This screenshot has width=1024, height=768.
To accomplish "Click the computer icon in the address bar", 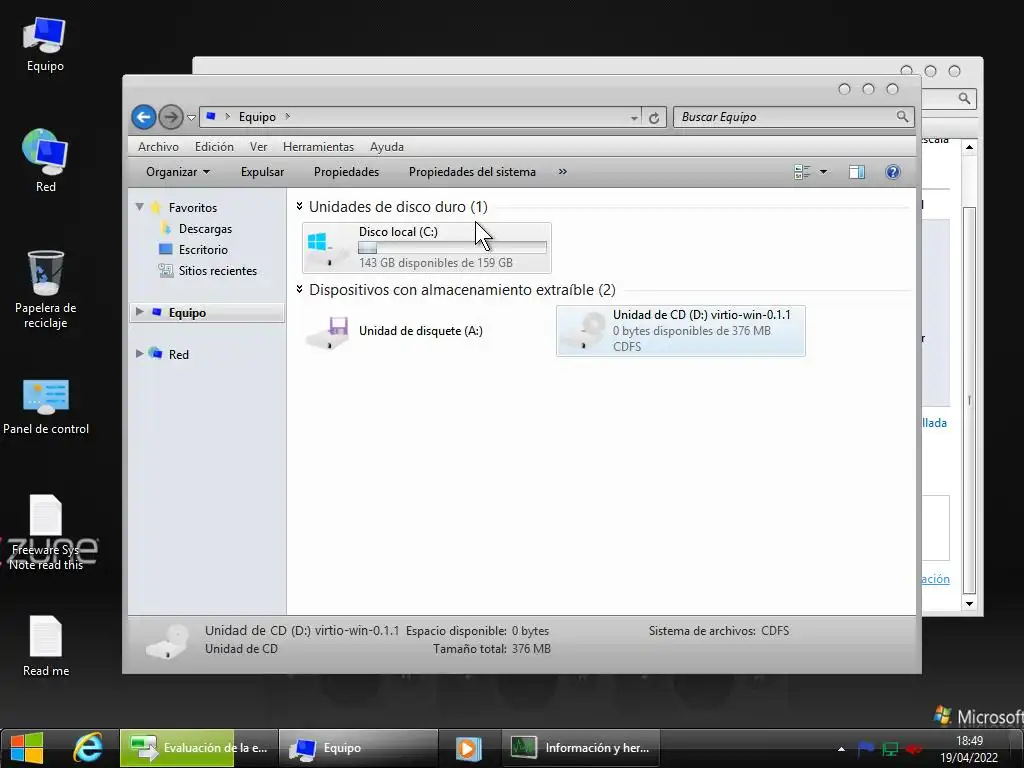I will (210, 116).
